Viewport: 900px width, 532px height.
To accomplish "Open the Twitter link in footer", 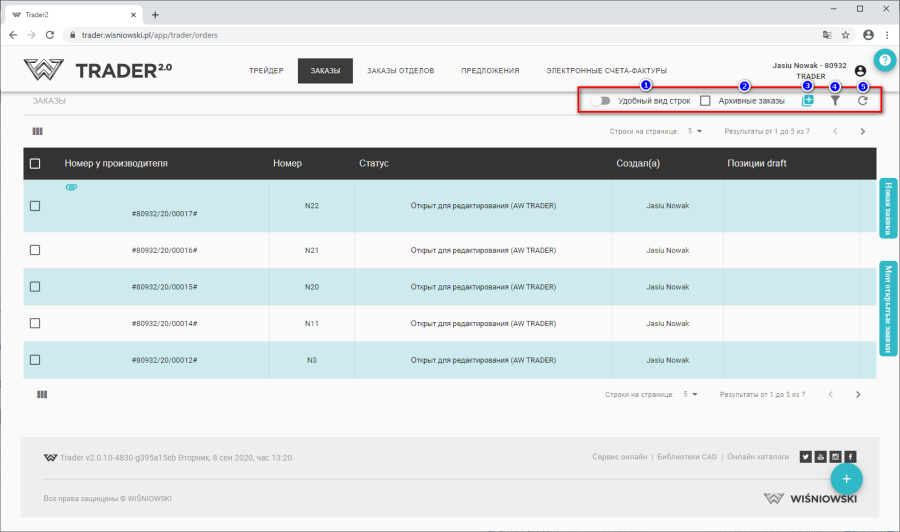I will (805, 457).
